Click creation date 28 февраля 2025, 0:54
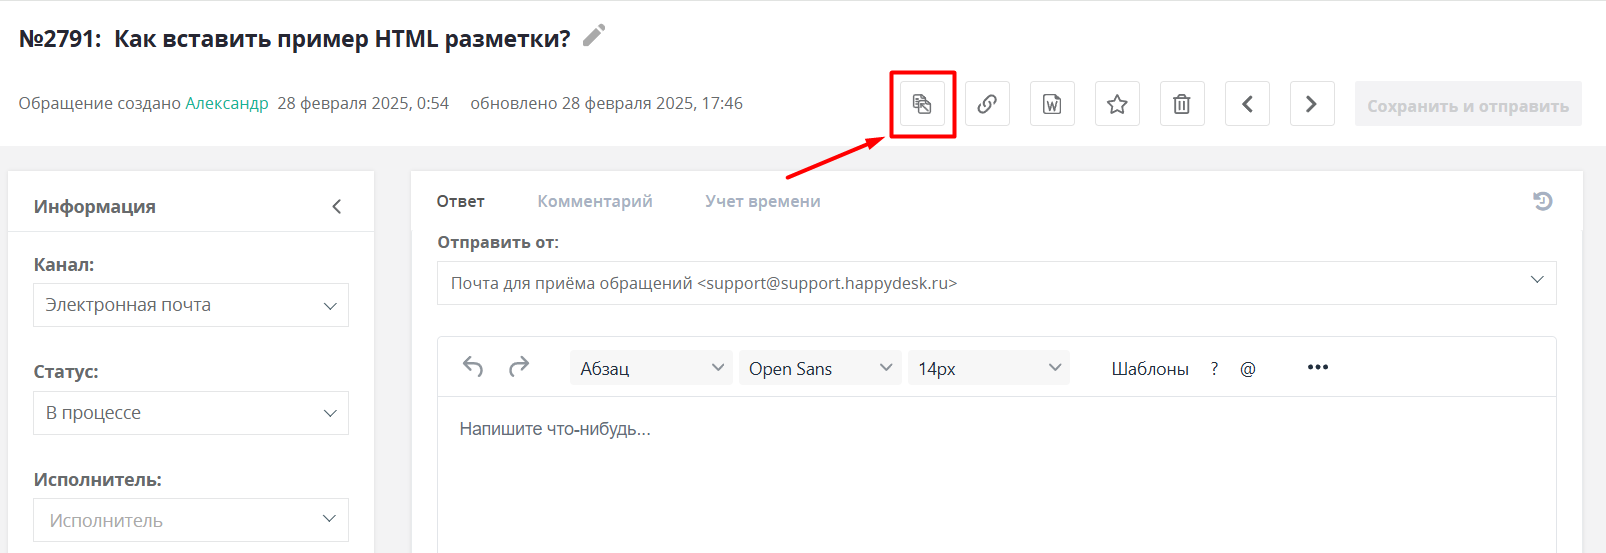 363,103
